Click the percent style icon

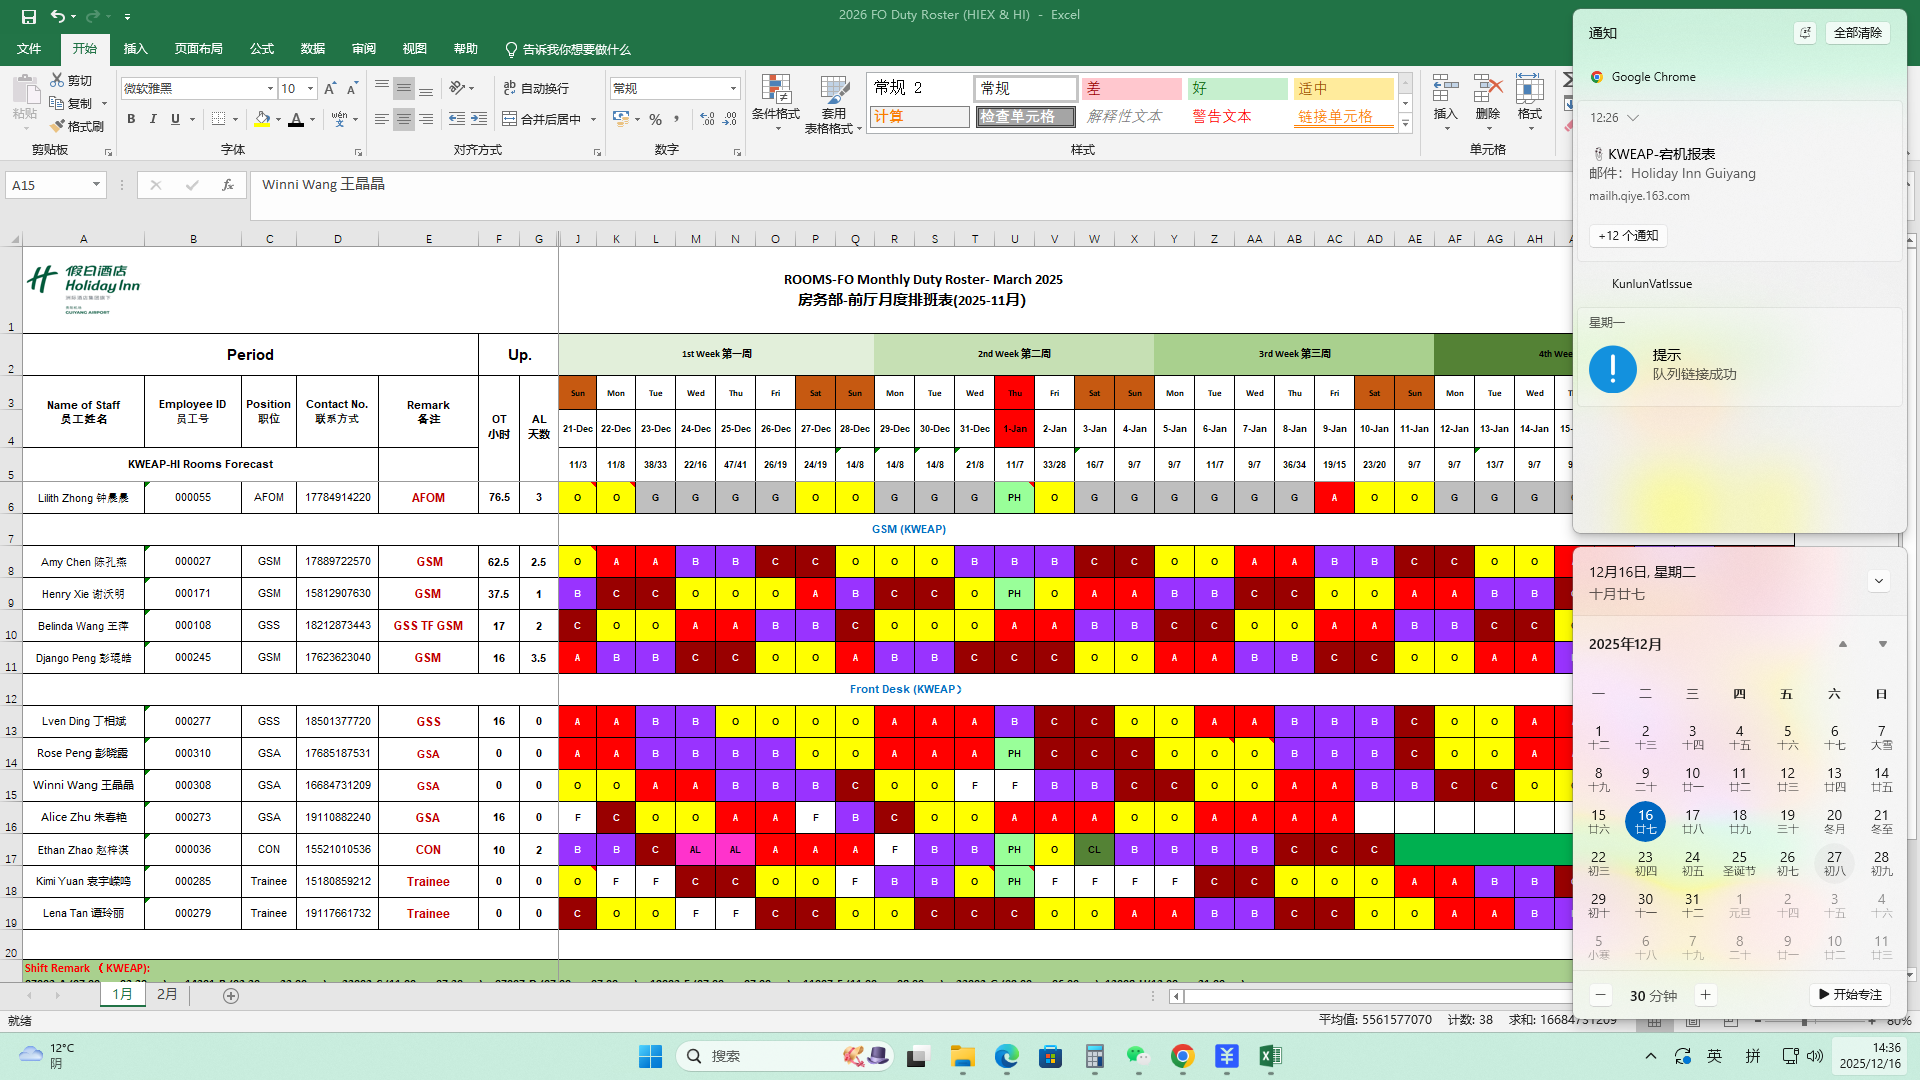[655, 119]
